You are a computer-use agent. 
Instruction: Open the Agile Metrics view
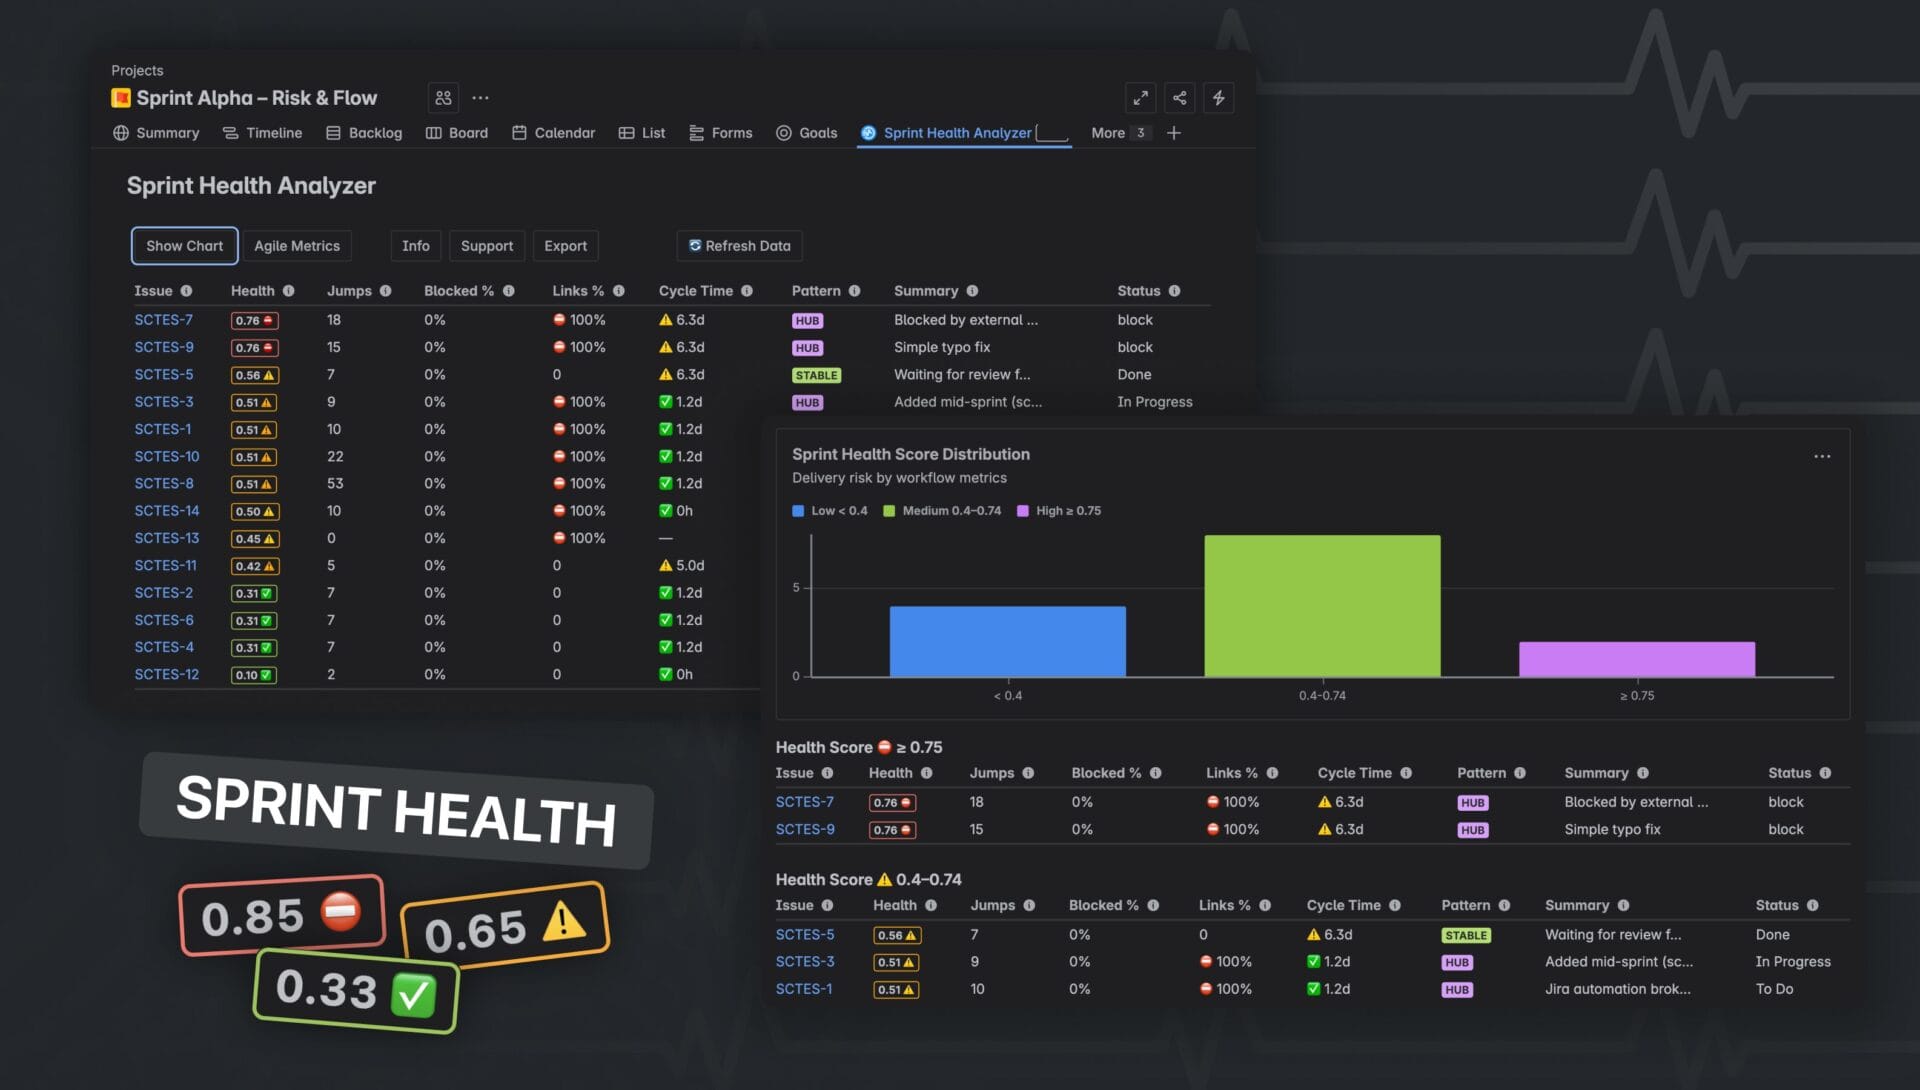(x=296, y=246)
